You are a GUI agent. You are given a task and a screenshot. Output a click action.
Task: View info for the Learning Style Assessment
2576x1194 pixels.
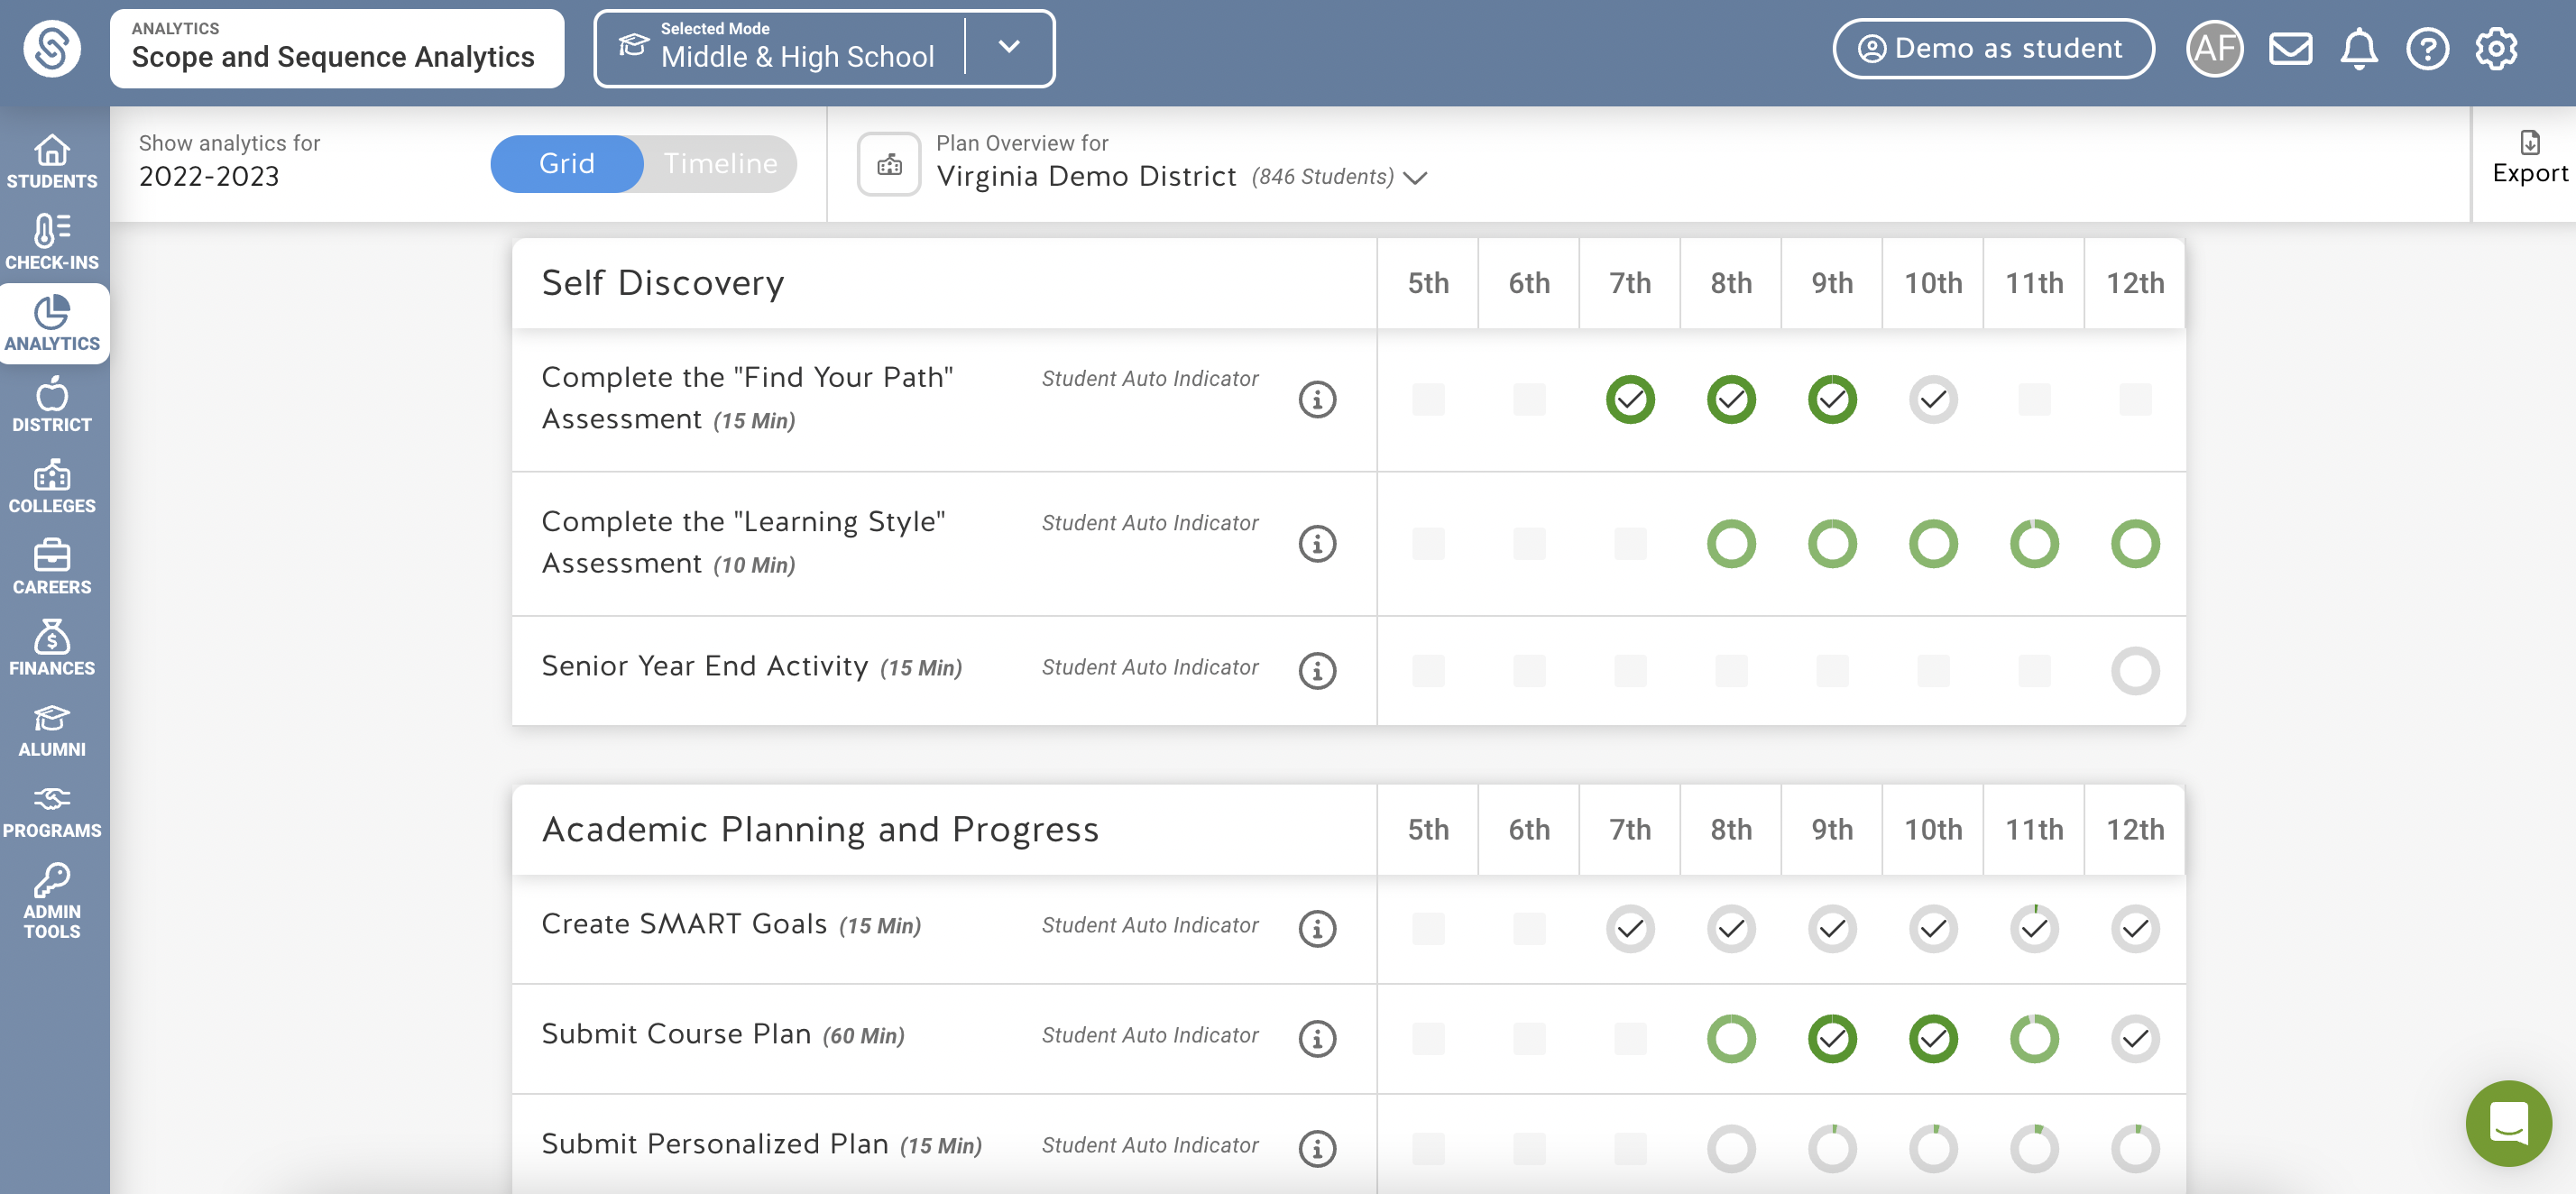point(1317,544)
